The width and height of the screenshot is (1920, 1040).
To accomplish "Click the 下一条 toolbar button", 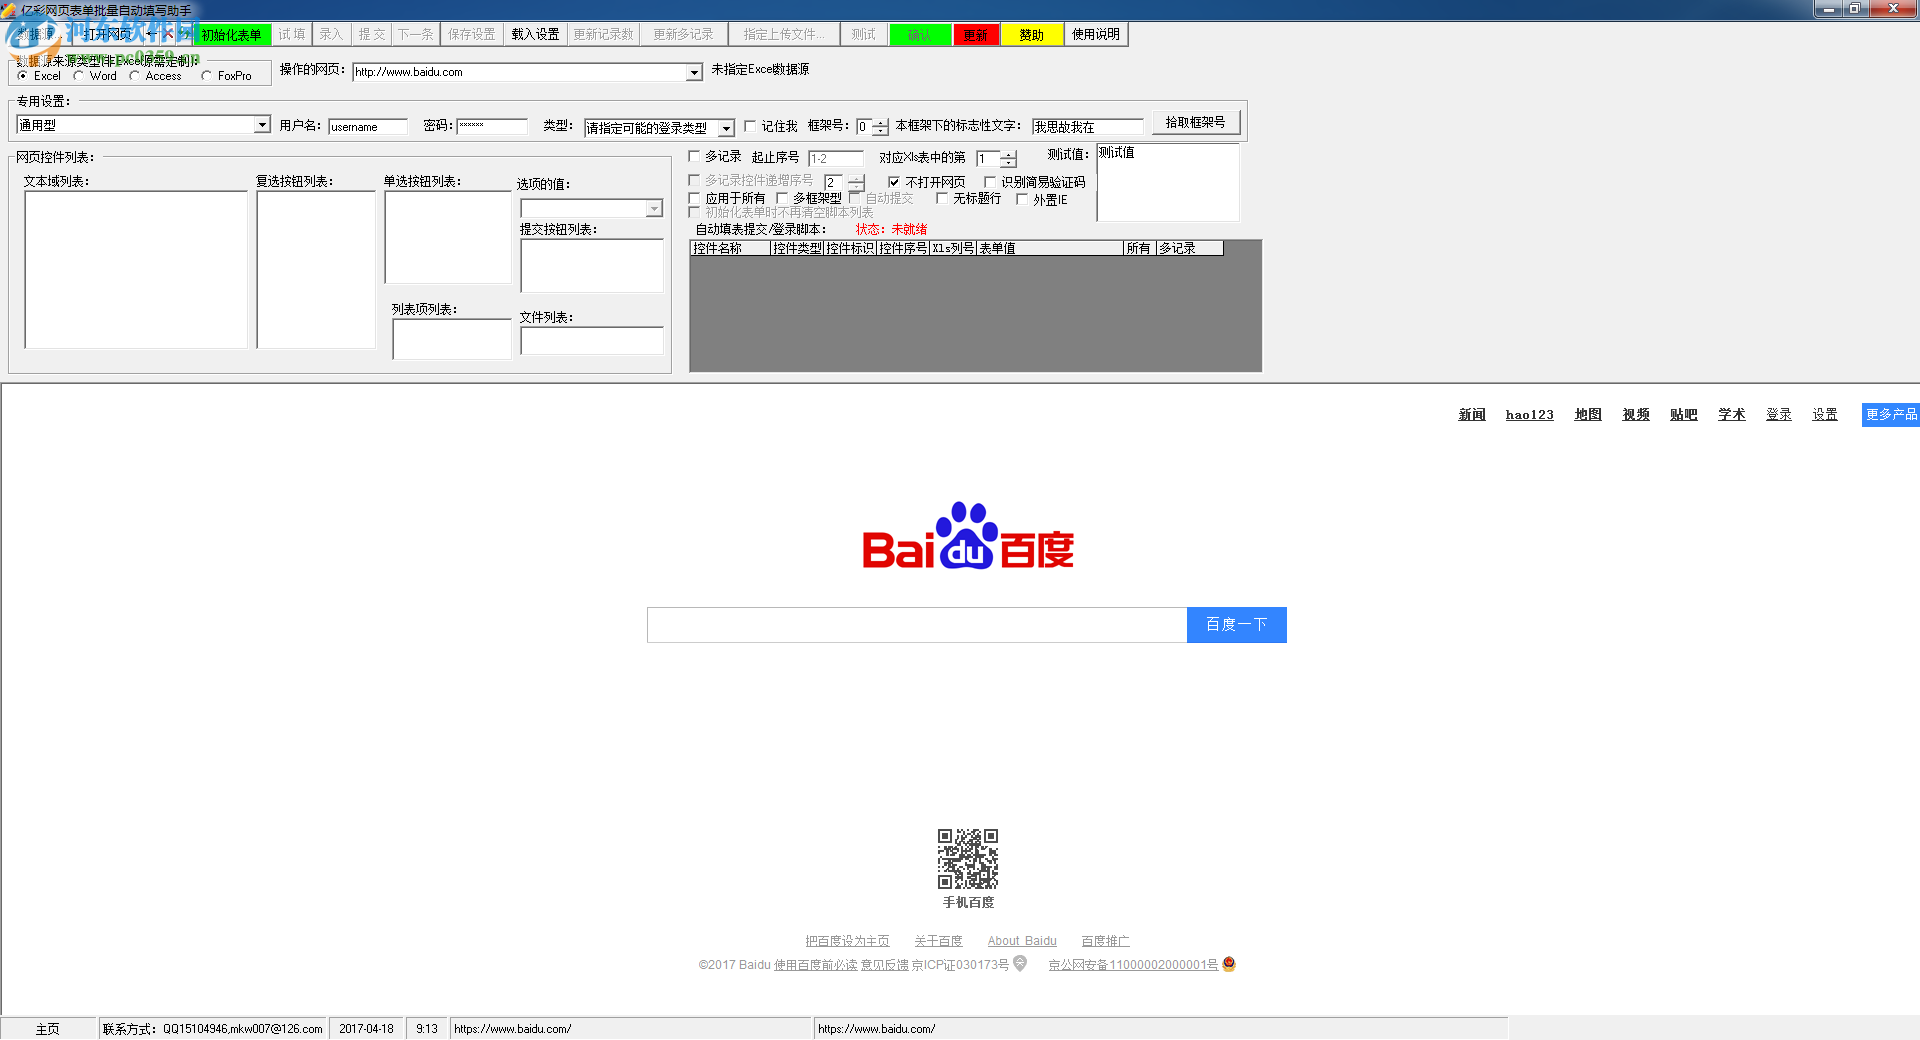I will pos(416,34).
